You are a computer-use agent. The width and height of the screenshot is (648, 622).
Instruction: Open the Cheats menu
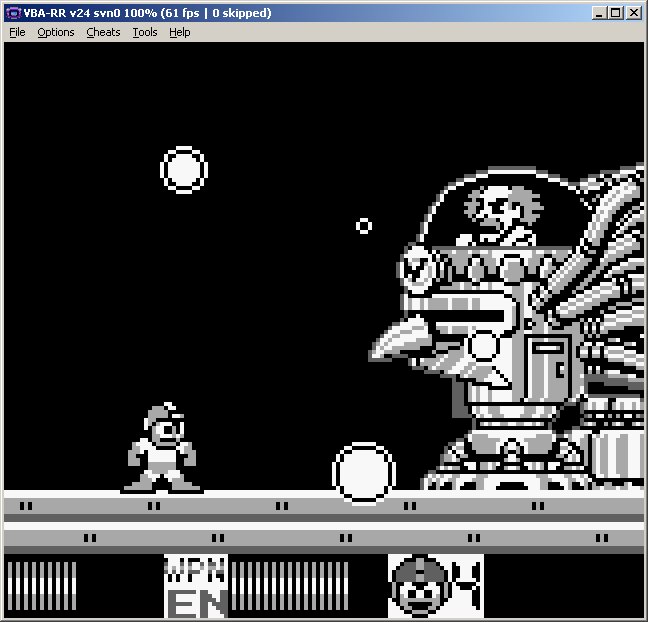point(103,32)
